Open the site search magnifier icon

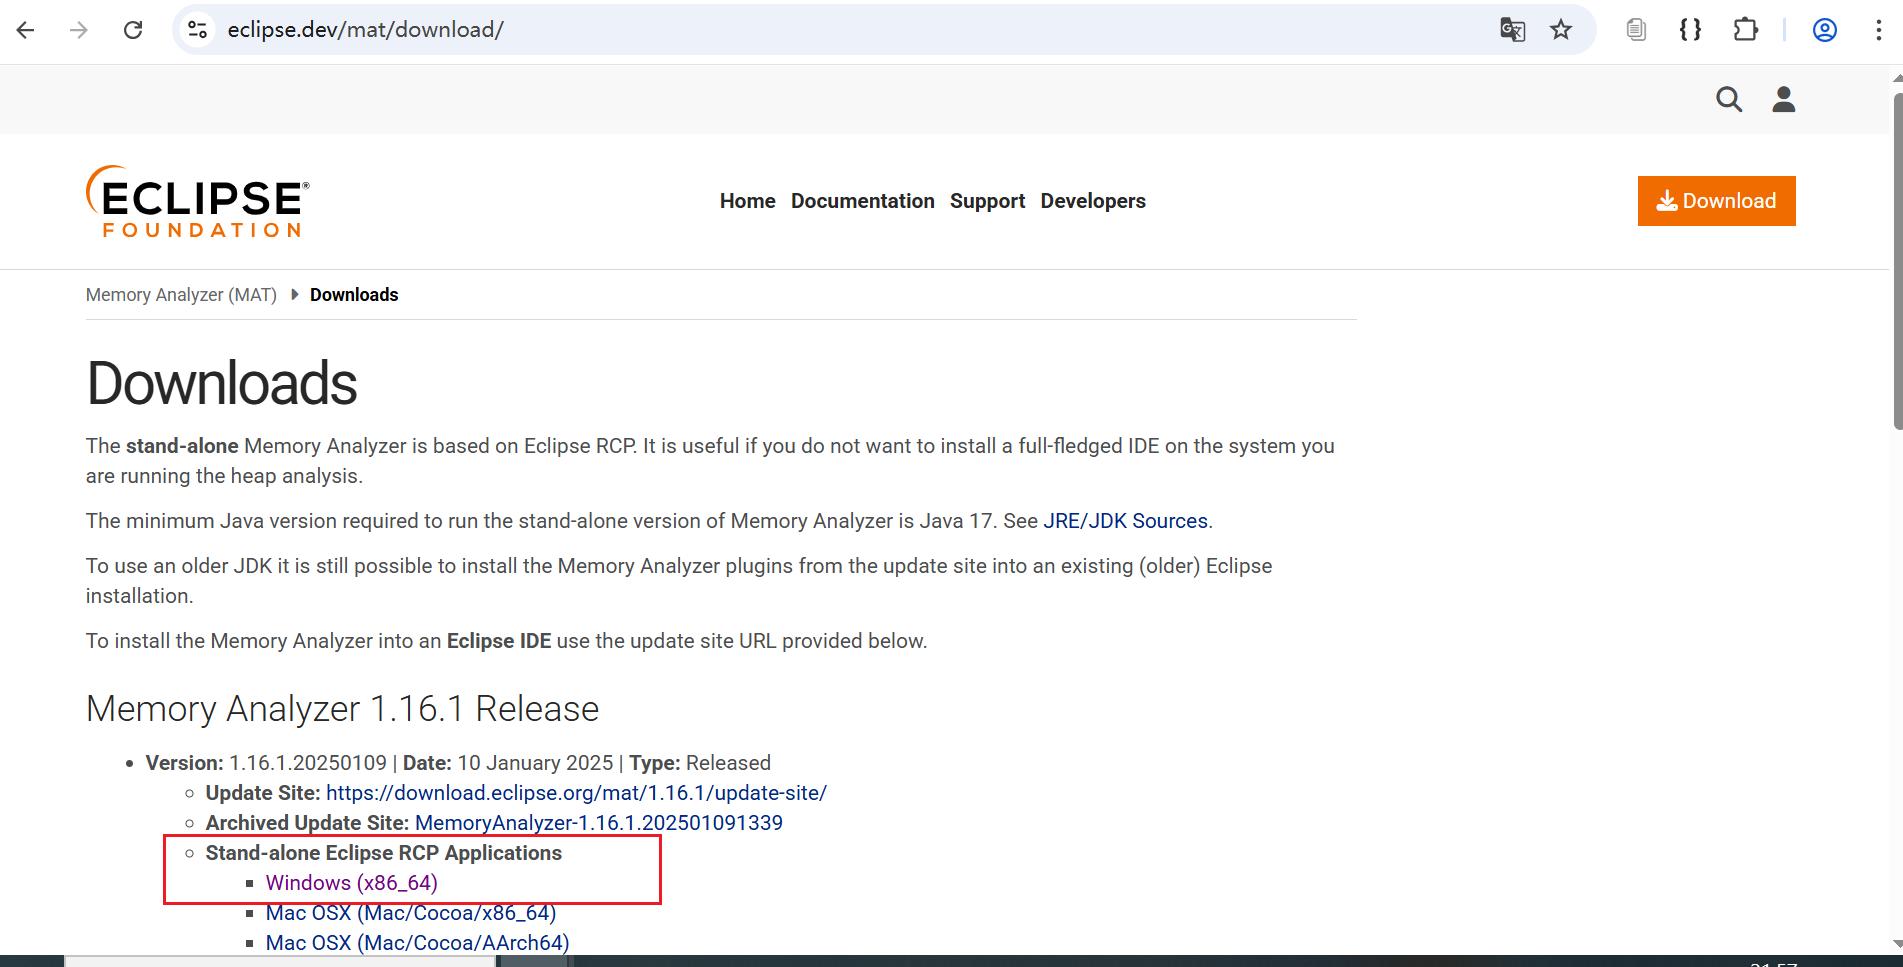click(x=1729, y=99)
